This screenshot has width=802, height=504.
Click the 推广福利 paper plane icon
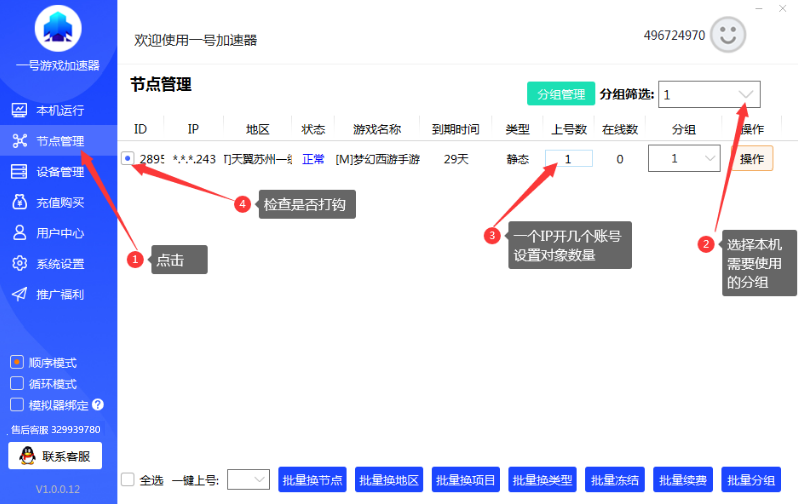tap(19, 294)
